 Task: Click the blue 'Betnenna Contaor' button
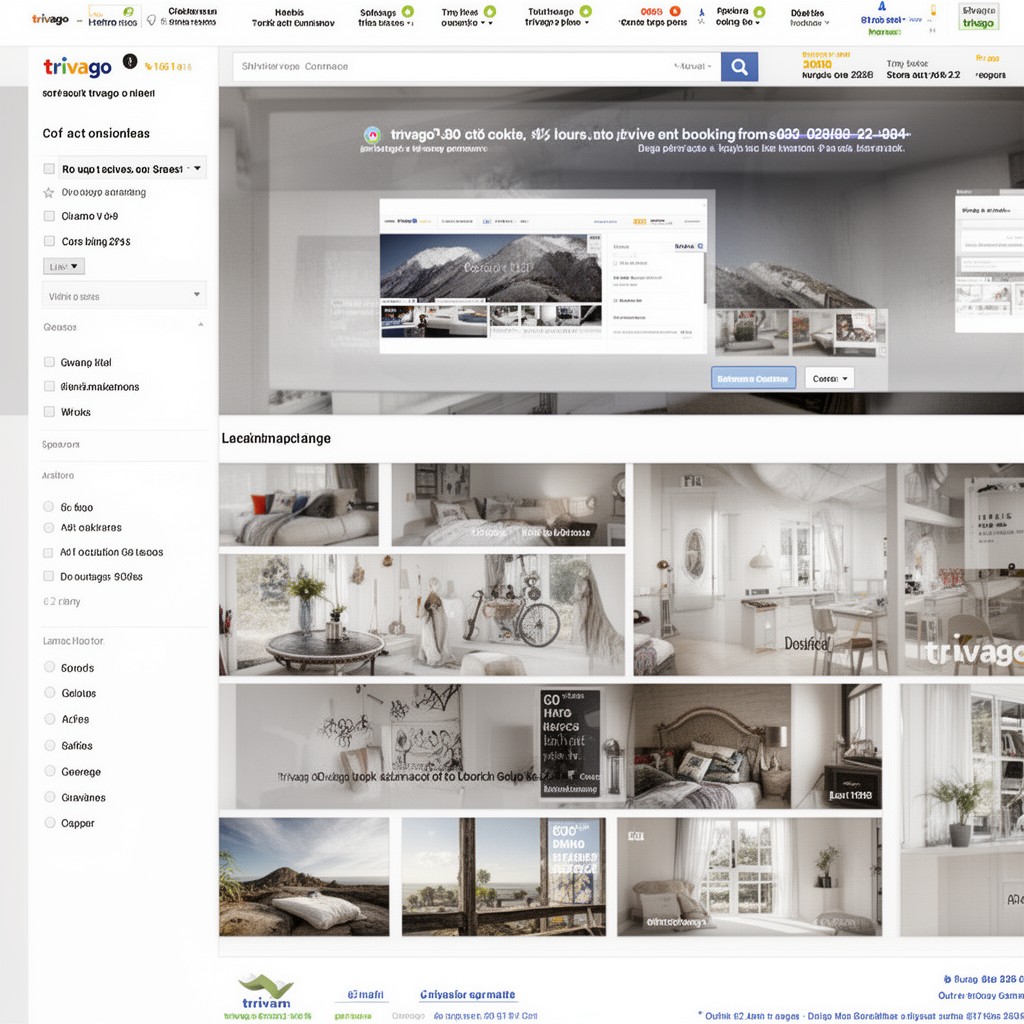pyautogui.click(x=754, y=378)
